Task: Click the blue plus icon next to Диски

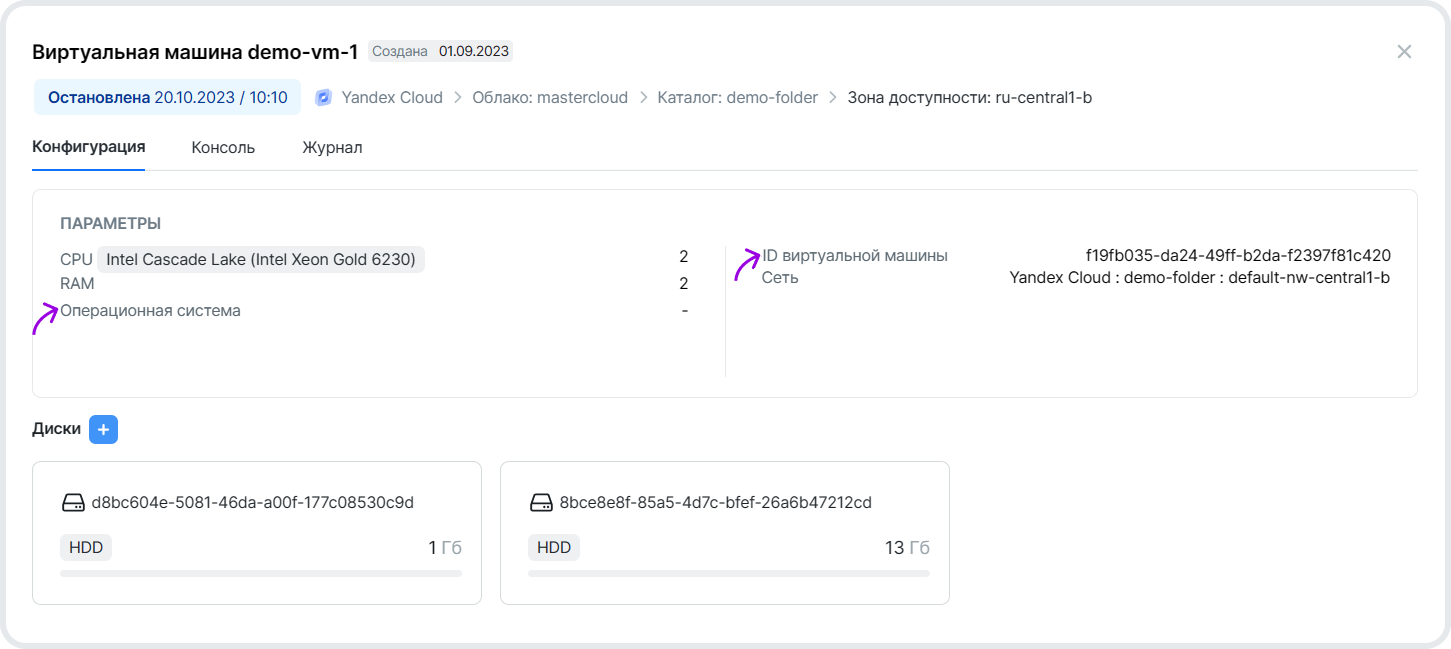Action: pos(103,429)
